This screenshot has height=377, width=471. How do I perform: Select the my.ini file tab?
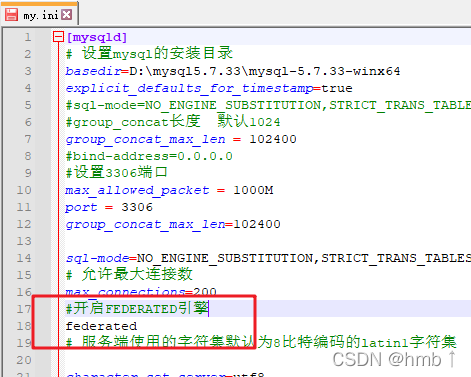(41, 15)
